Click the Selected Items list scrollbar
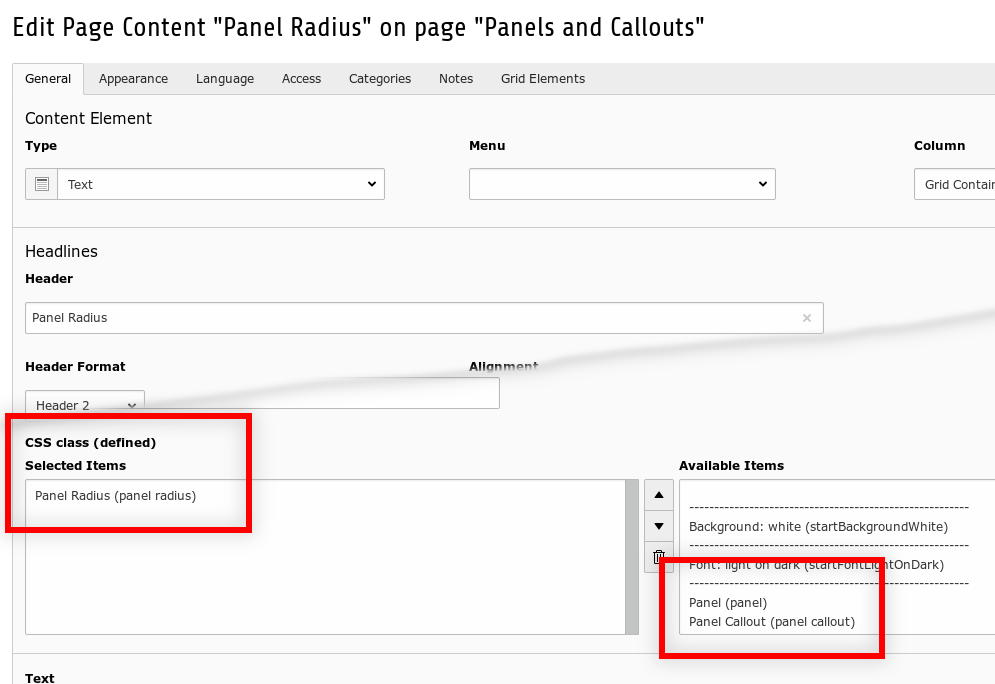This screenshot has height=684, width=995. tap(632, 556)
